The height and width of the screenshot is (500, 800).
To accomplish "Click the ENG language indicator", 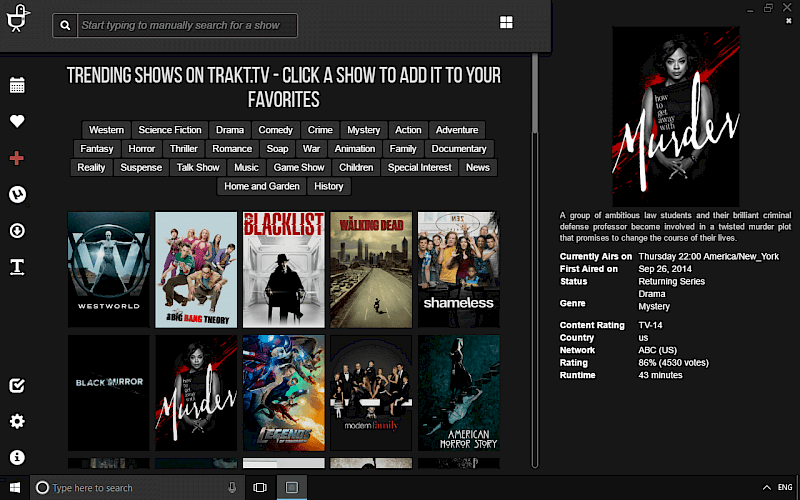I will pyautogui.click(x=785, y=488).
